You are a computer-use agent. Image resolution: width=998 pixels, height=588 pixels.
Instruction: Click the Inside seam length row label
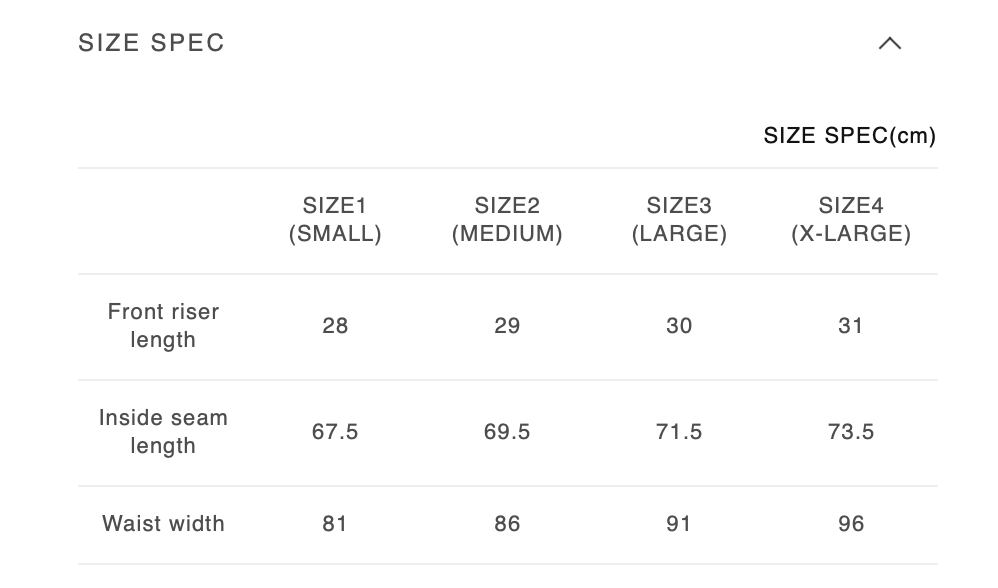[x=163, y=432]
